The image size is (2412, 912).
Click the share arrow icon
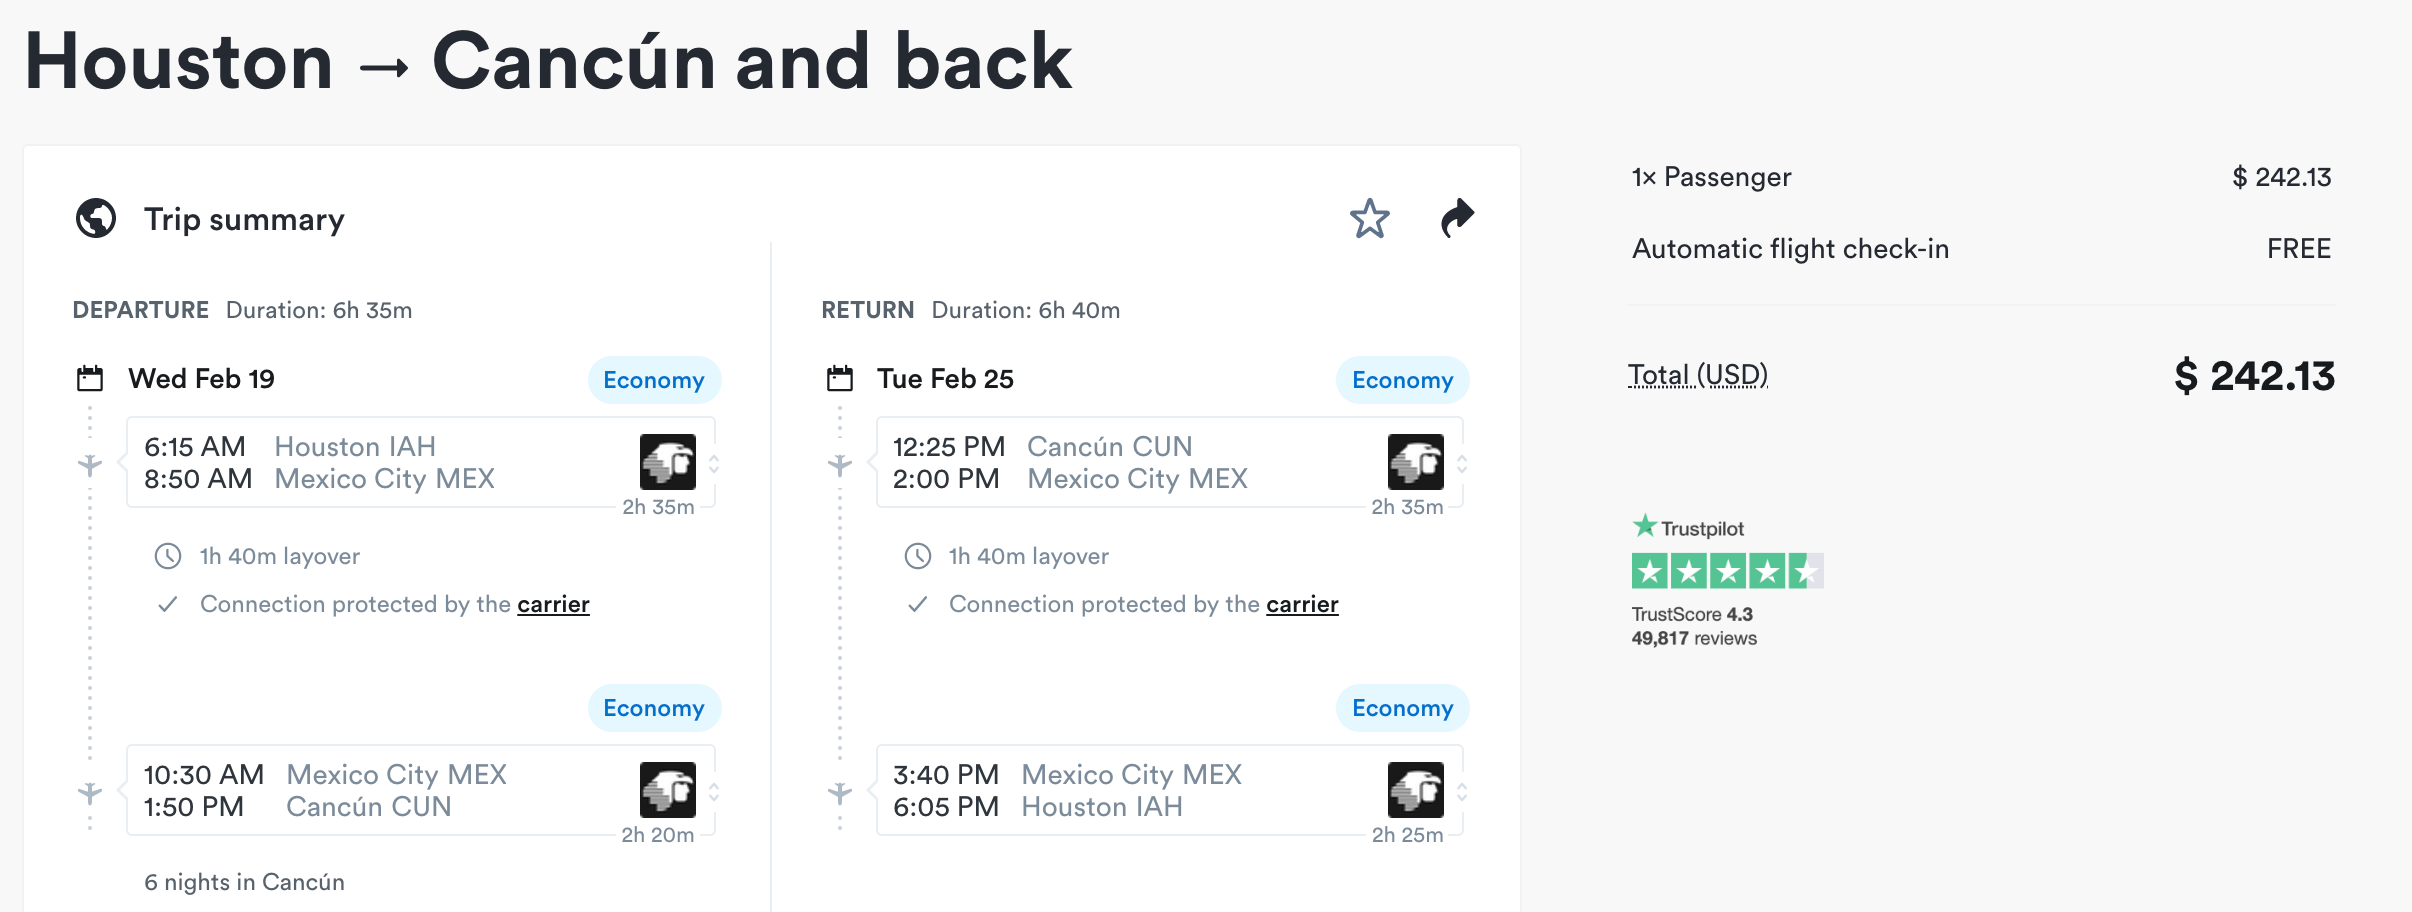1457,218
